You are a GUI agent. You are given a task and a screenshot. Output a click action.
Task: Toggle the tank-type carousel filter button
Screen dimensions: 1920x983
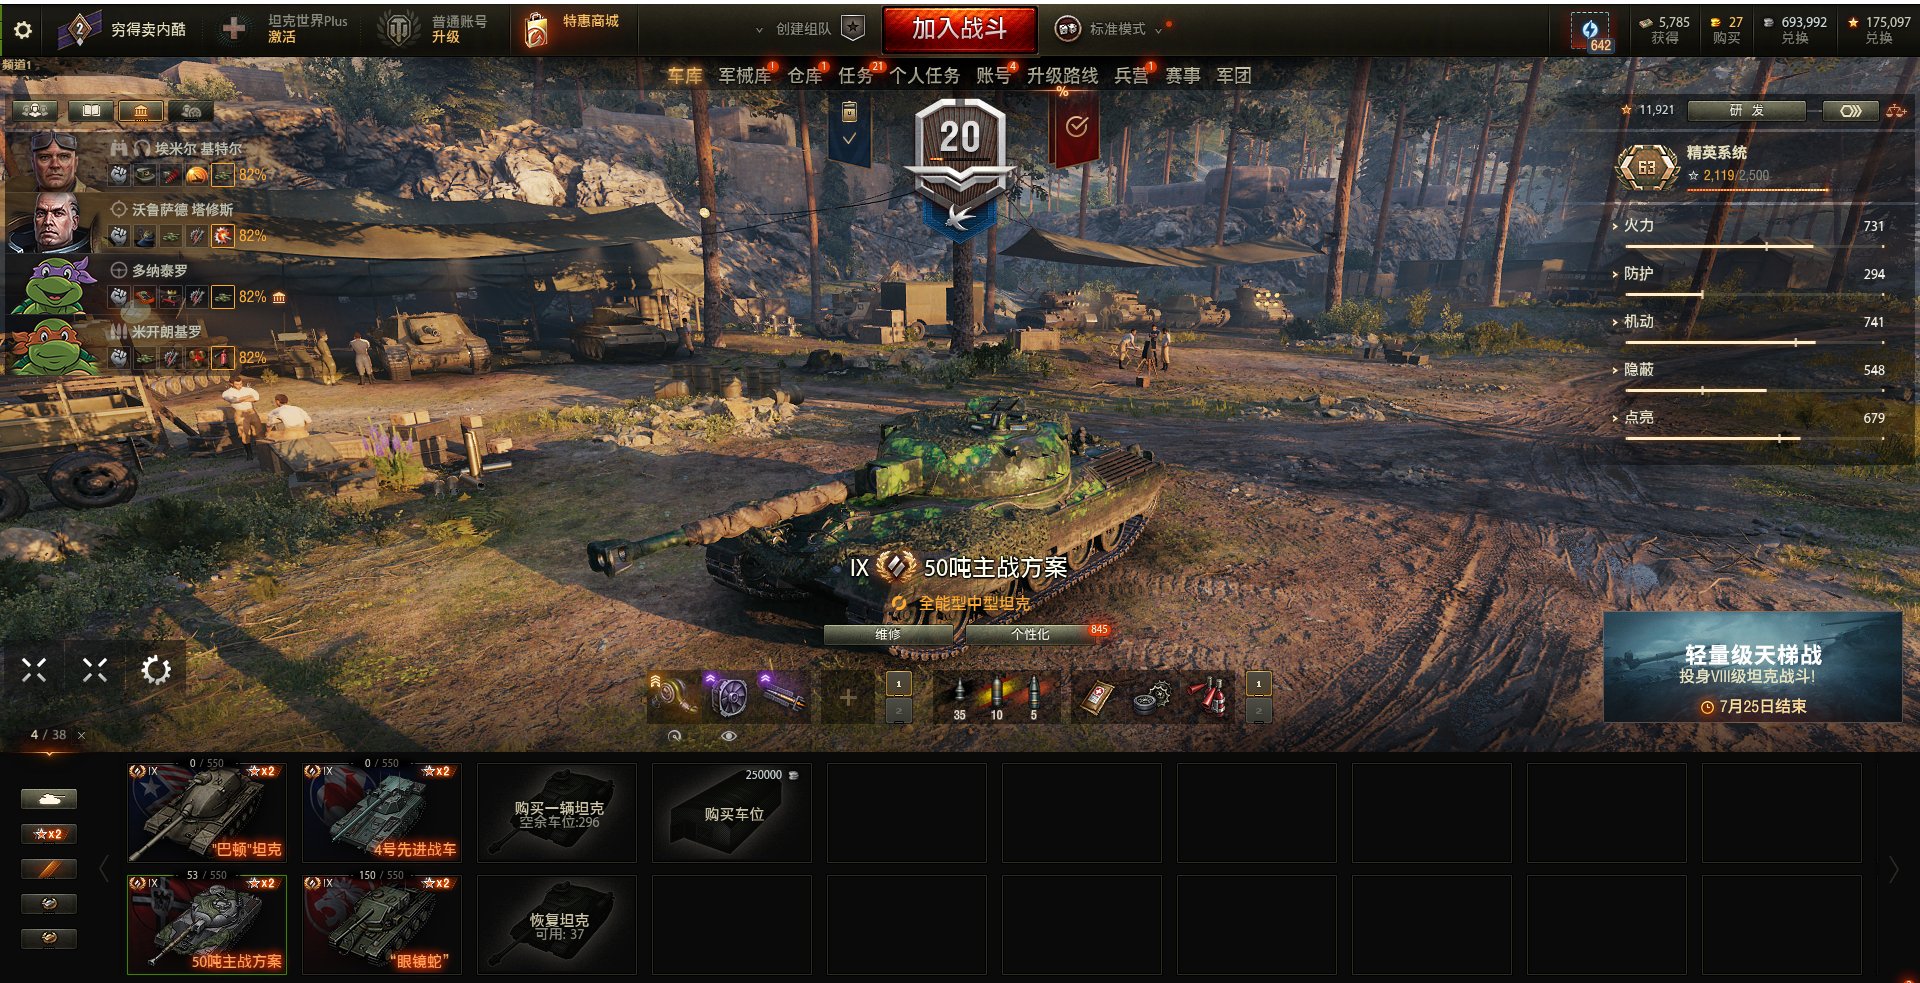pyautogui.click(x=49, y=798)
